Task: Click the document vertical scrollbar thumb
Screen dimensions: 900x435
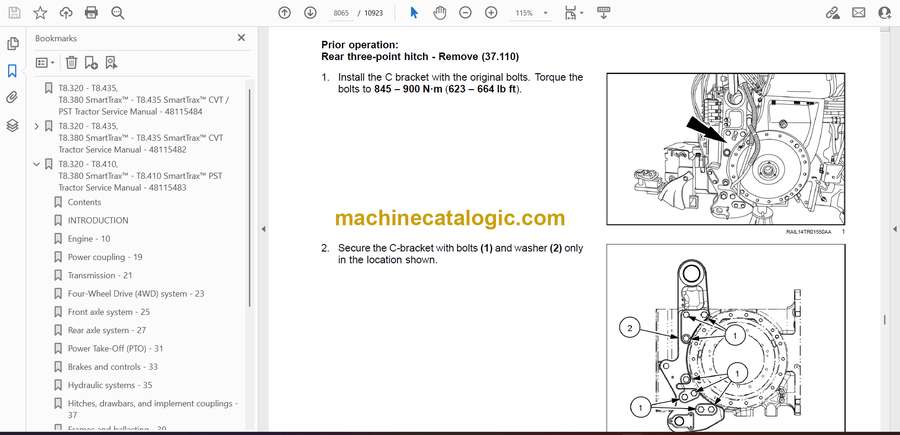Action: click(885, 320)
